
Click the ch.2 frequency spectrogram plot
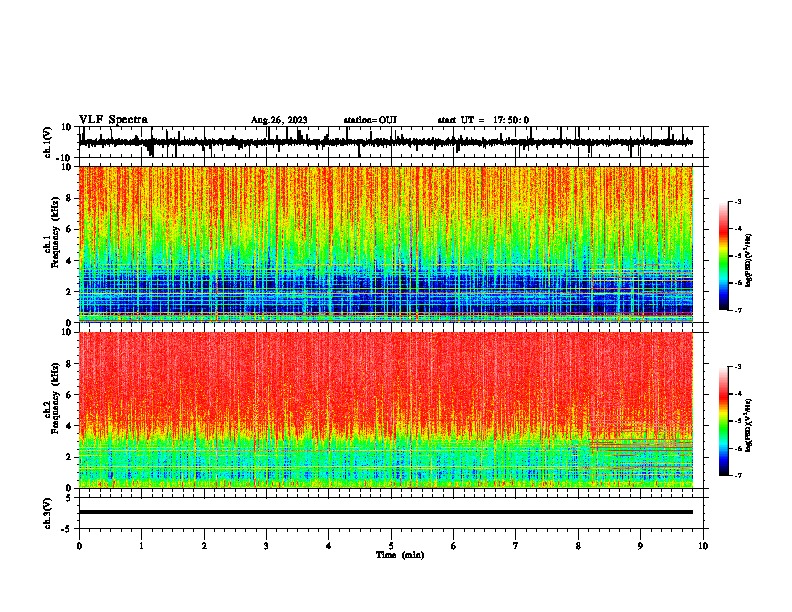[385, 410]
